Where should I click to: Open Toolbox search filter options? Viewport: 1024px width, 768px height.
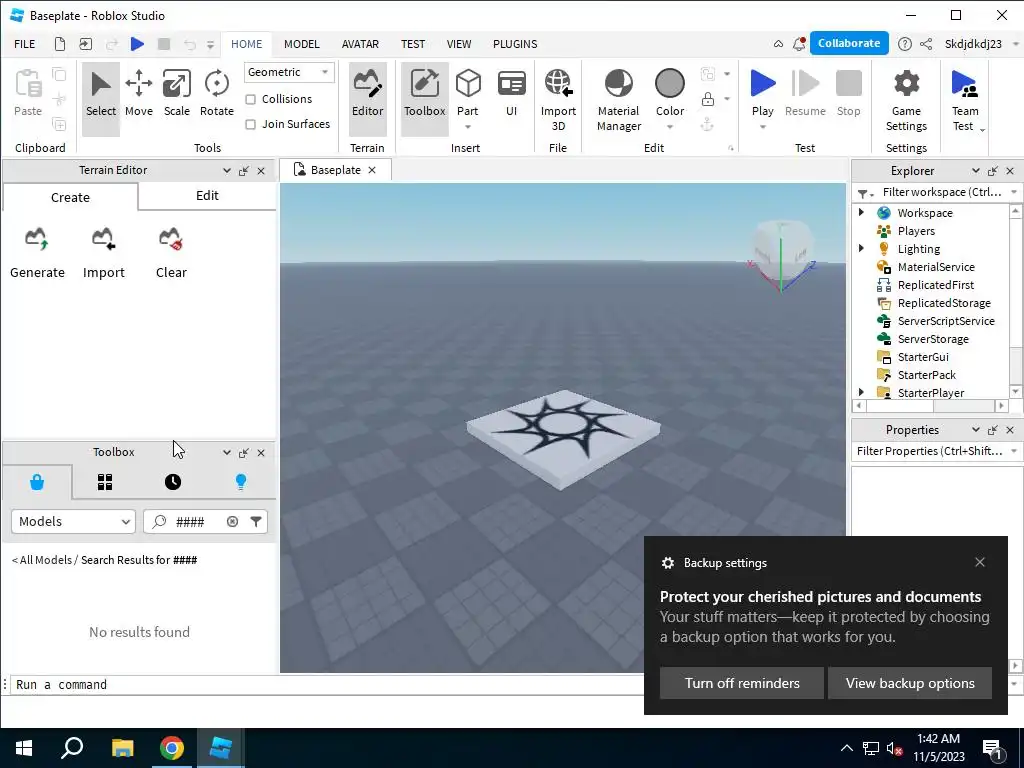pos(256,521)
